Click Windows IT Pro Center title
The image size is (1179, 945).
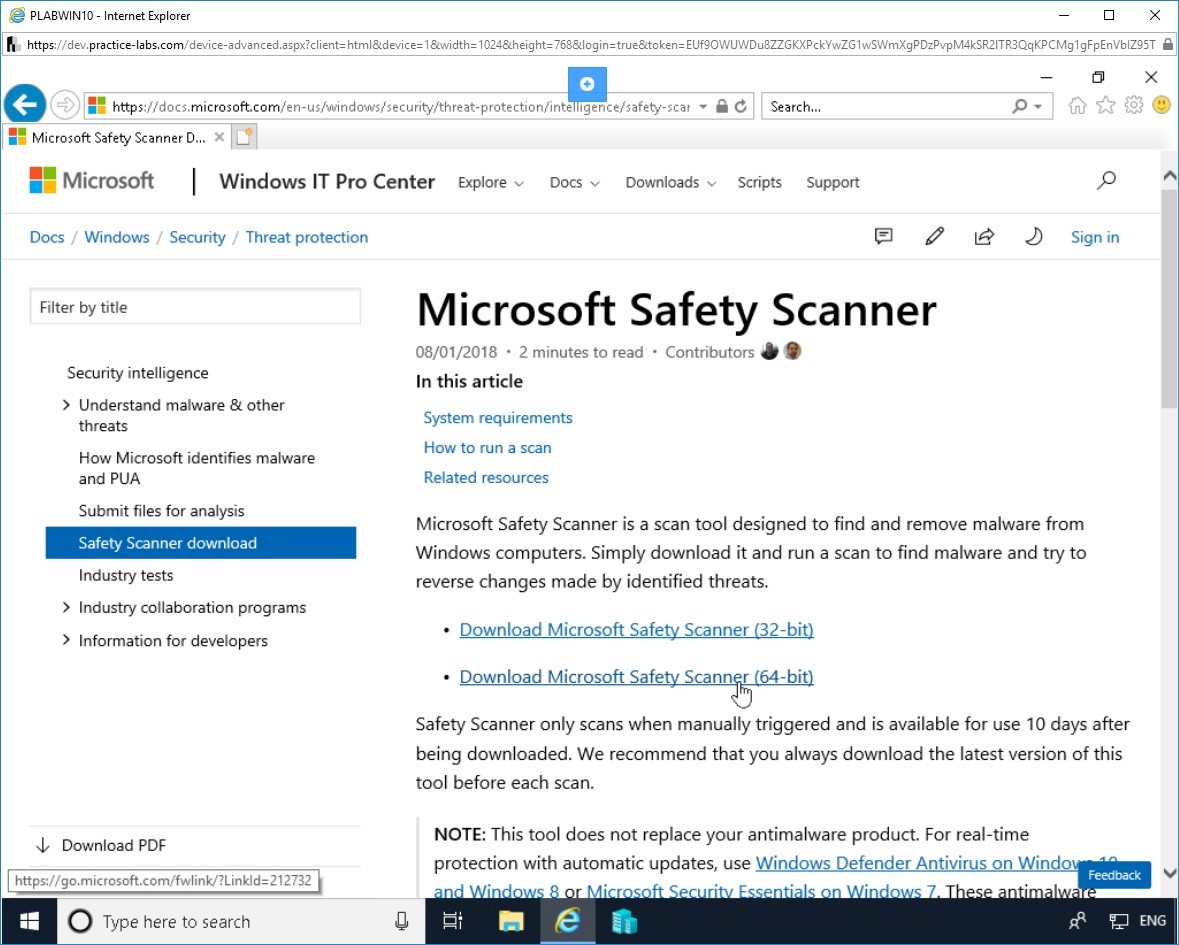coord(327,181)
